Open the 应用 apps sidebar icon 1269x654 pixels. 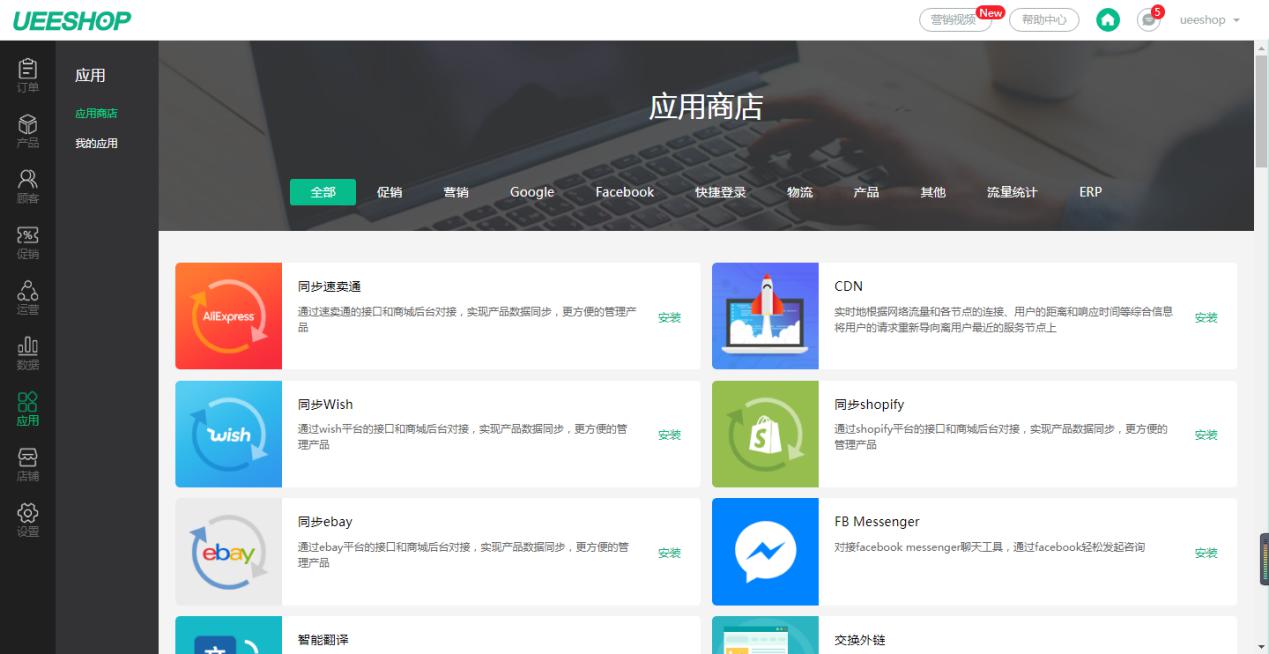(x=28, y=408)
